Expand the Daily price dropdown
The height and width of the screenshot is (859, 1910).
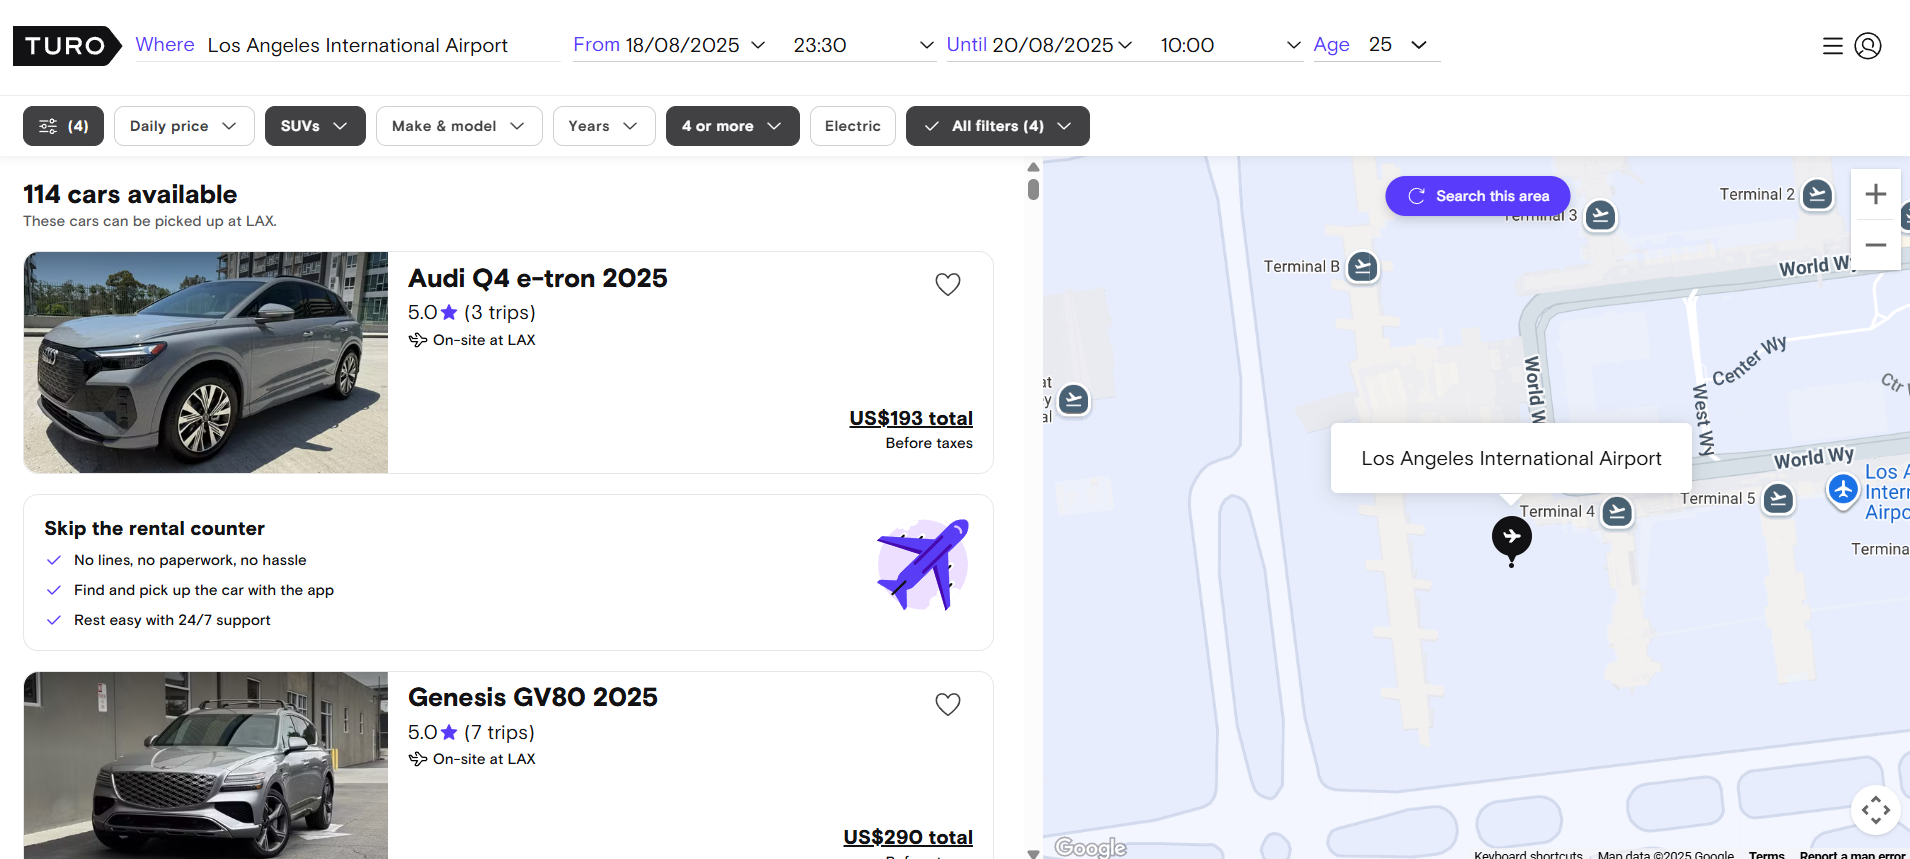(x=184, y=126)
